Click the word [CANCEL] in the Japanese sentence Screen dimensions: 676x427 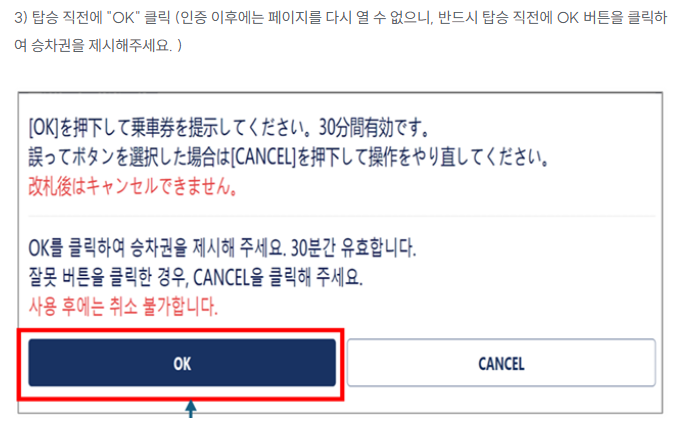click(x=263, y=157)
